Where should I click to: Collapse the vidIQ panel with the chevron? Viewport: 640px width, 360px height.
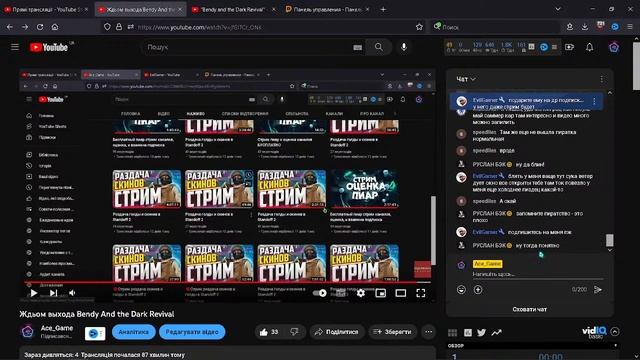click(x=615, y=332)
